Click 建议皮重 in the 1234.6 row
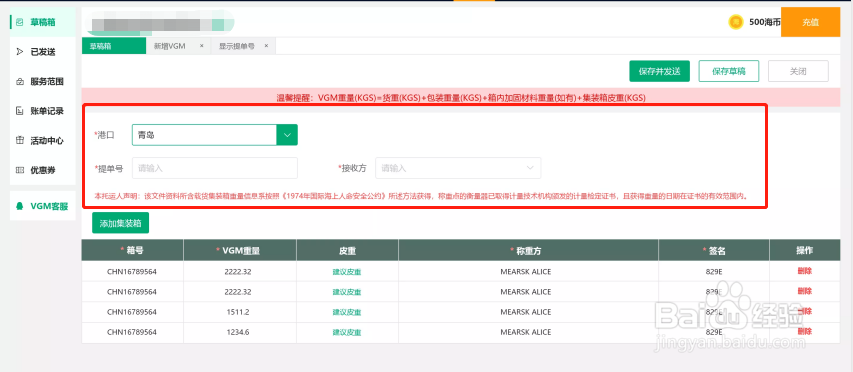The image size is (853, 372). pyautogui.click(x=347, y=332)
